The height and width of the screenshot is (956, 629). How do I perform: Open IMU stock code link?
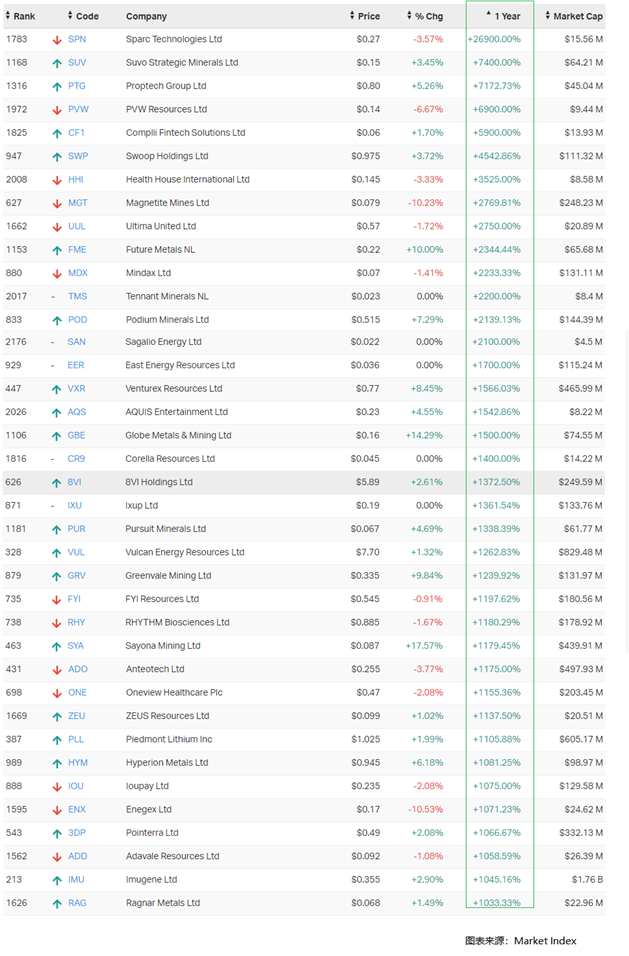pyautogui.click(x=76, y=880)
